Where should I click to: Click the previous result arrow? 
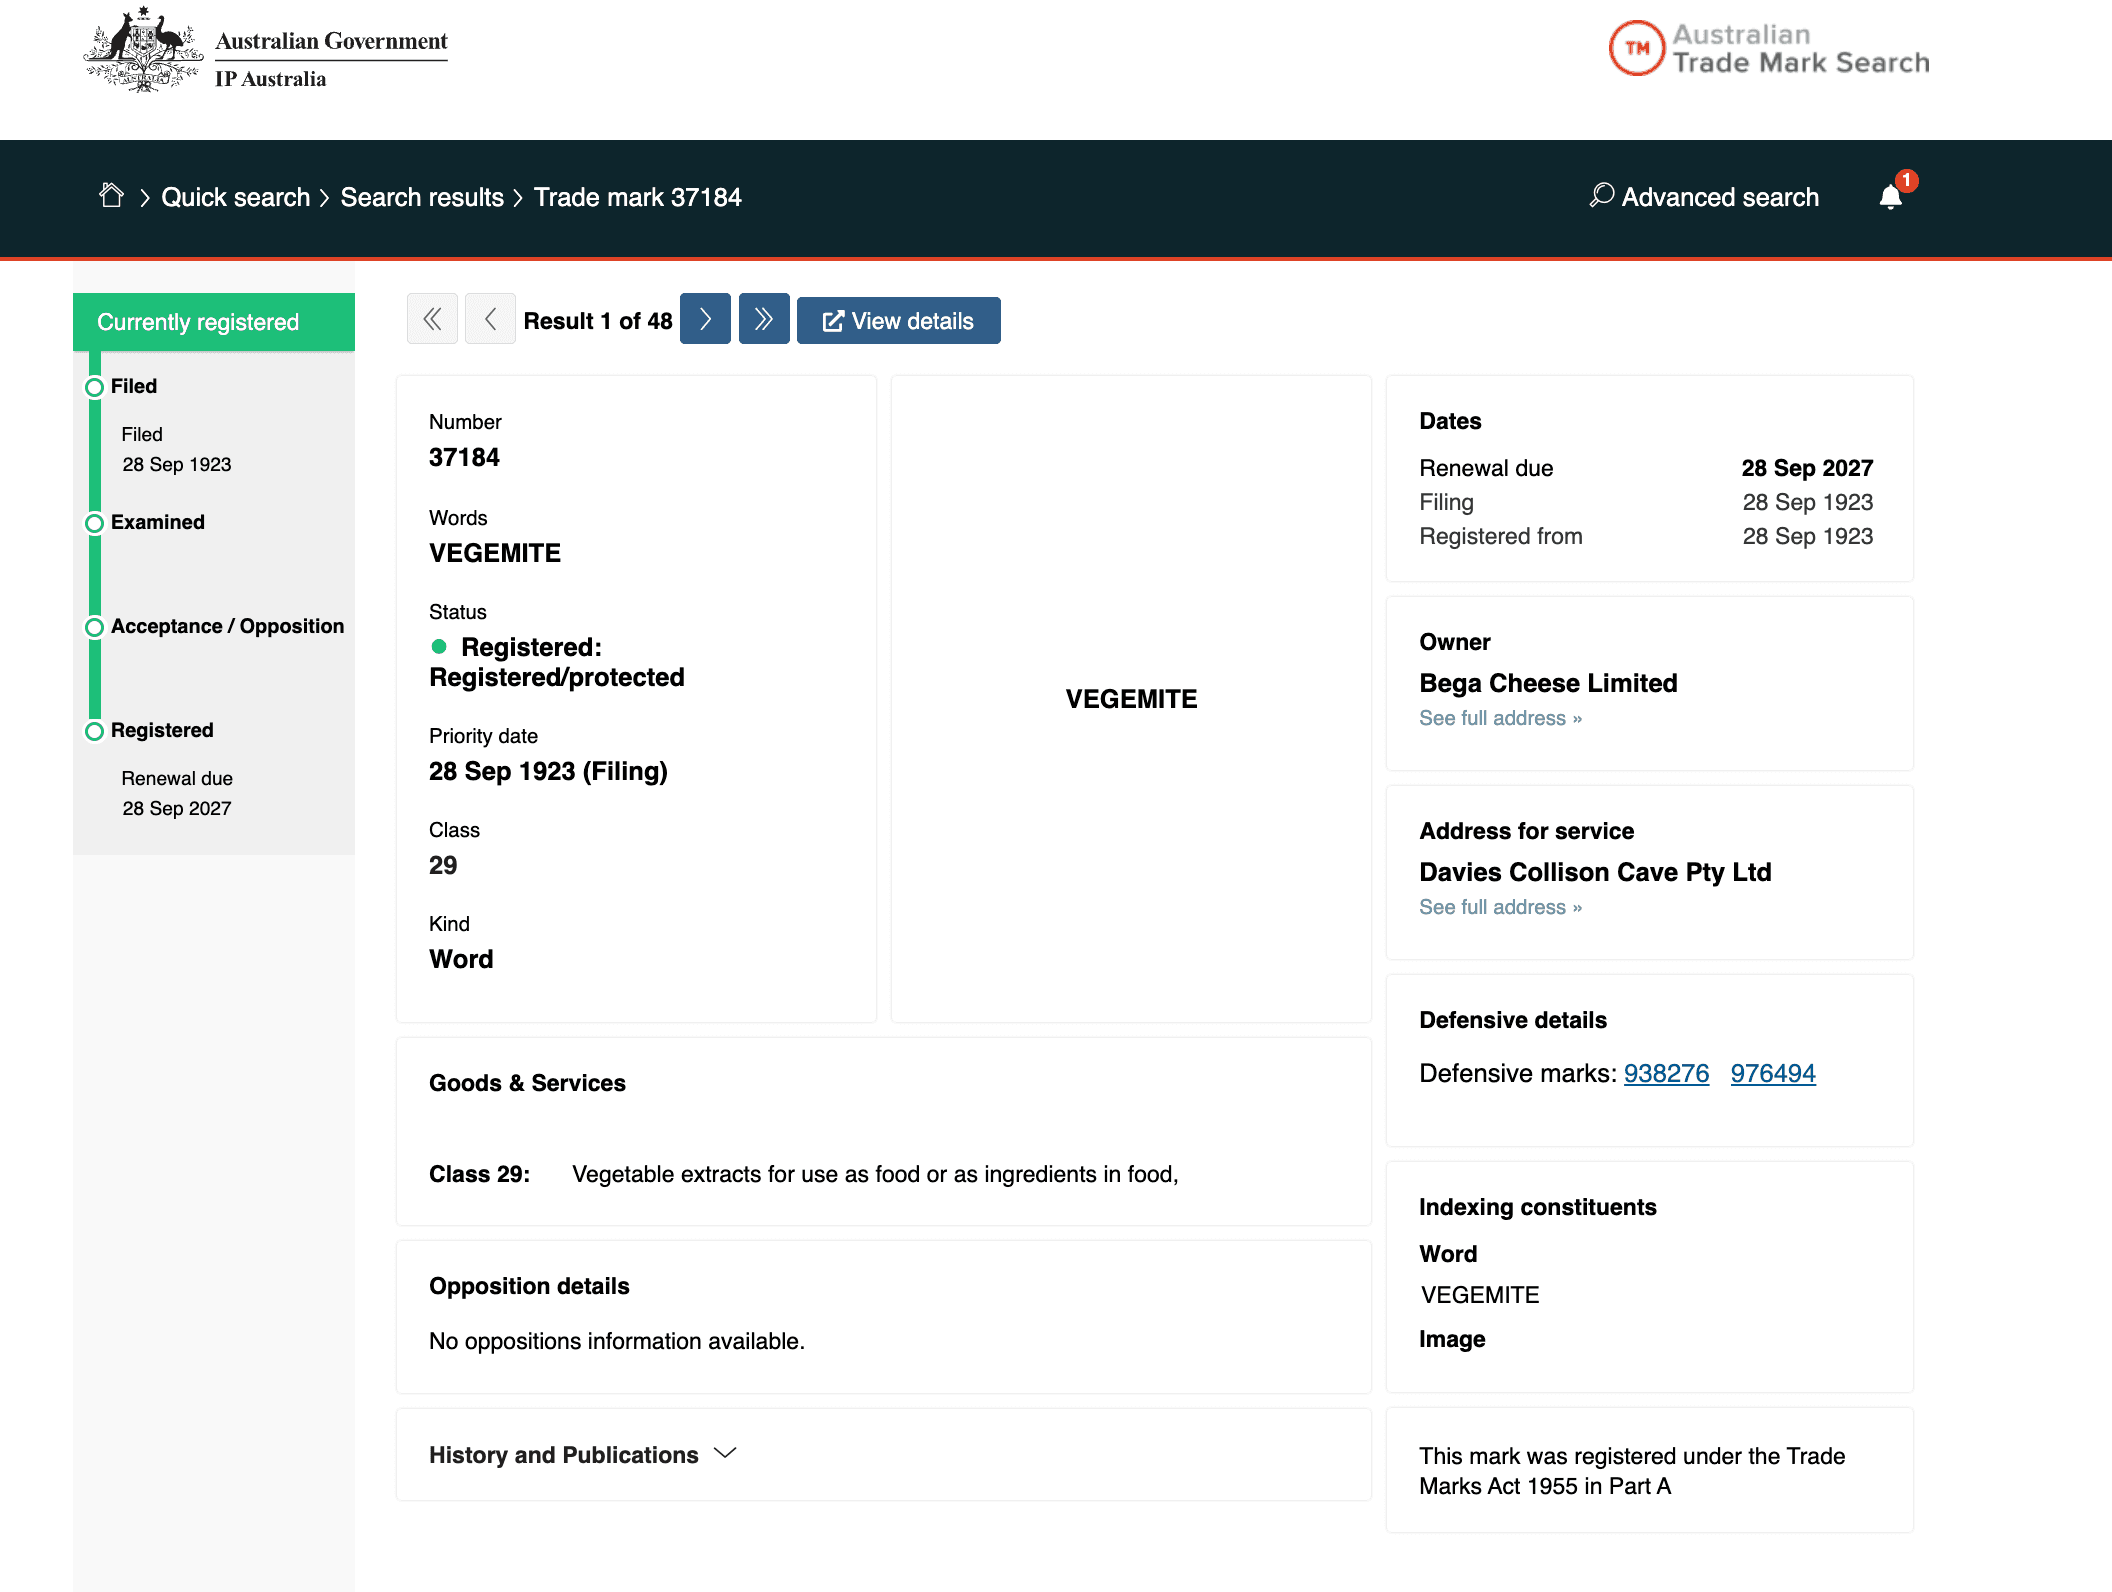point(490,319)
